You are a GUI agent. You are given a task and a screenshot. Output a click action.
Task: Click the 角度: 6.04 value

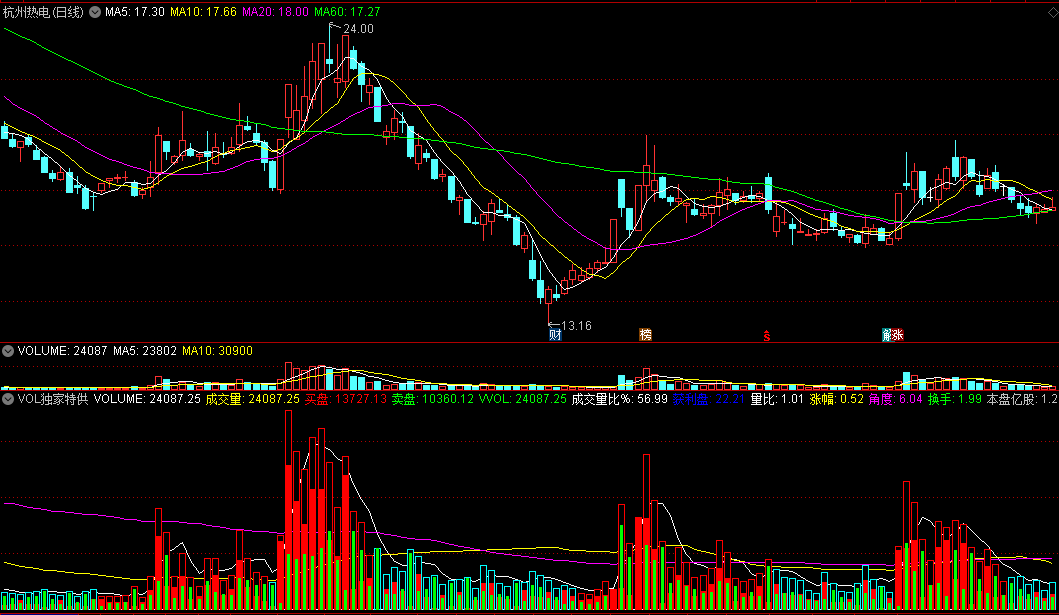point(896,399)
